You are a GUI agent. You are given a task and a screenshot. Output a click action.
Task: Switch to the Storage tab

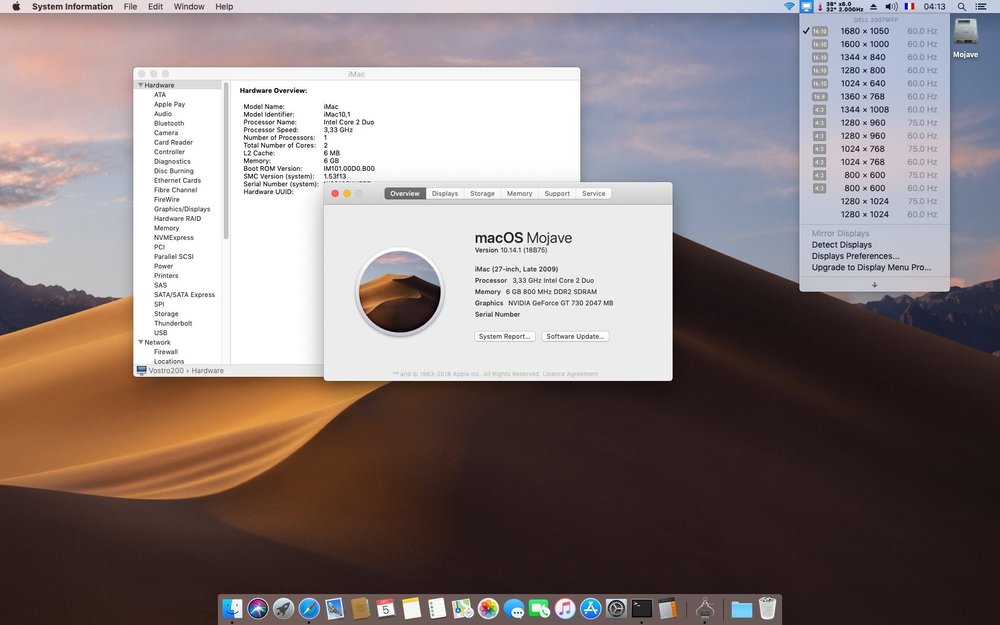coord(482,193)
